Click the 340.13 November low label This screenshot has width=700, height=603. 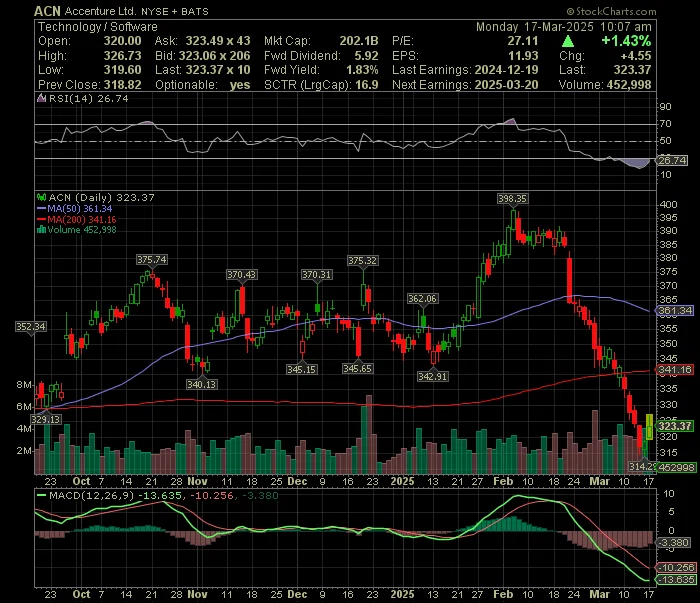click(x=202, y=384)
